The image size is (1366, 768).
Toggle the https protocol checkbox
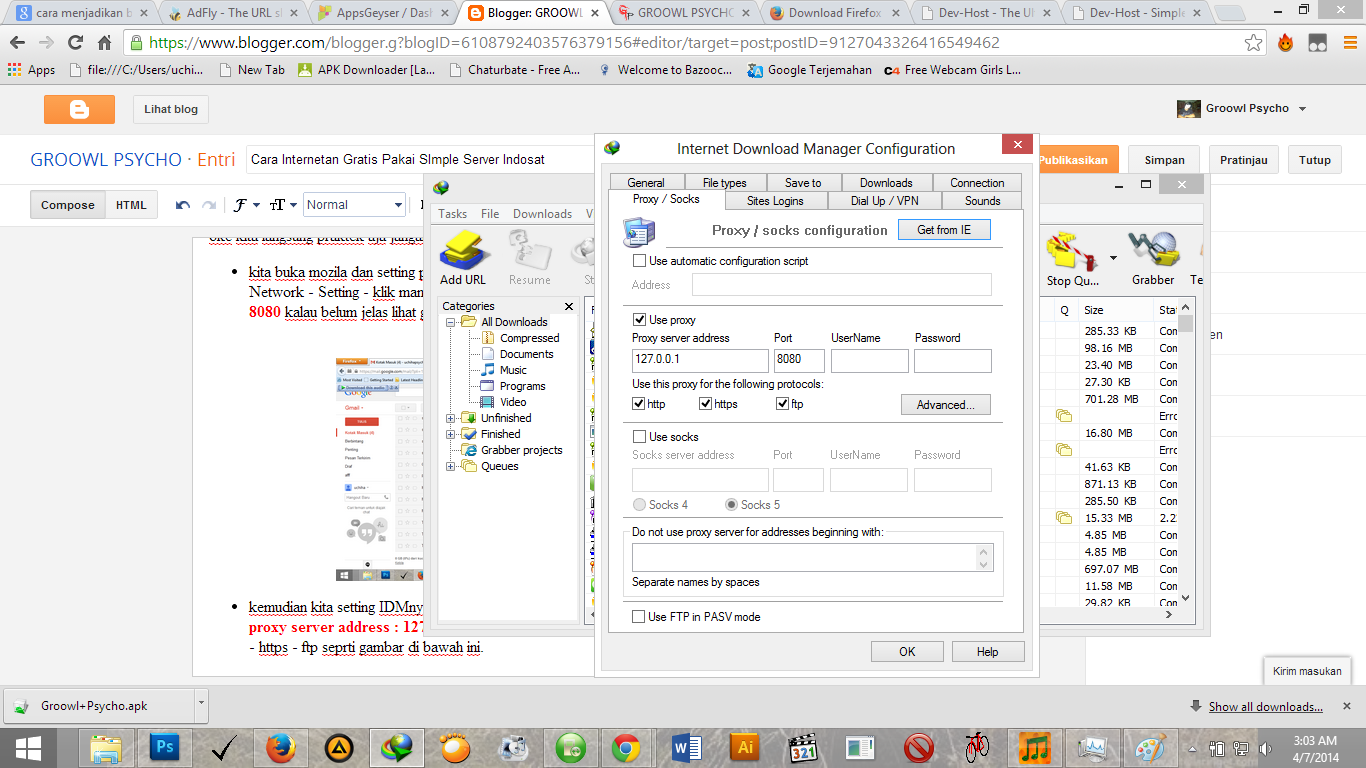(705, 404)
